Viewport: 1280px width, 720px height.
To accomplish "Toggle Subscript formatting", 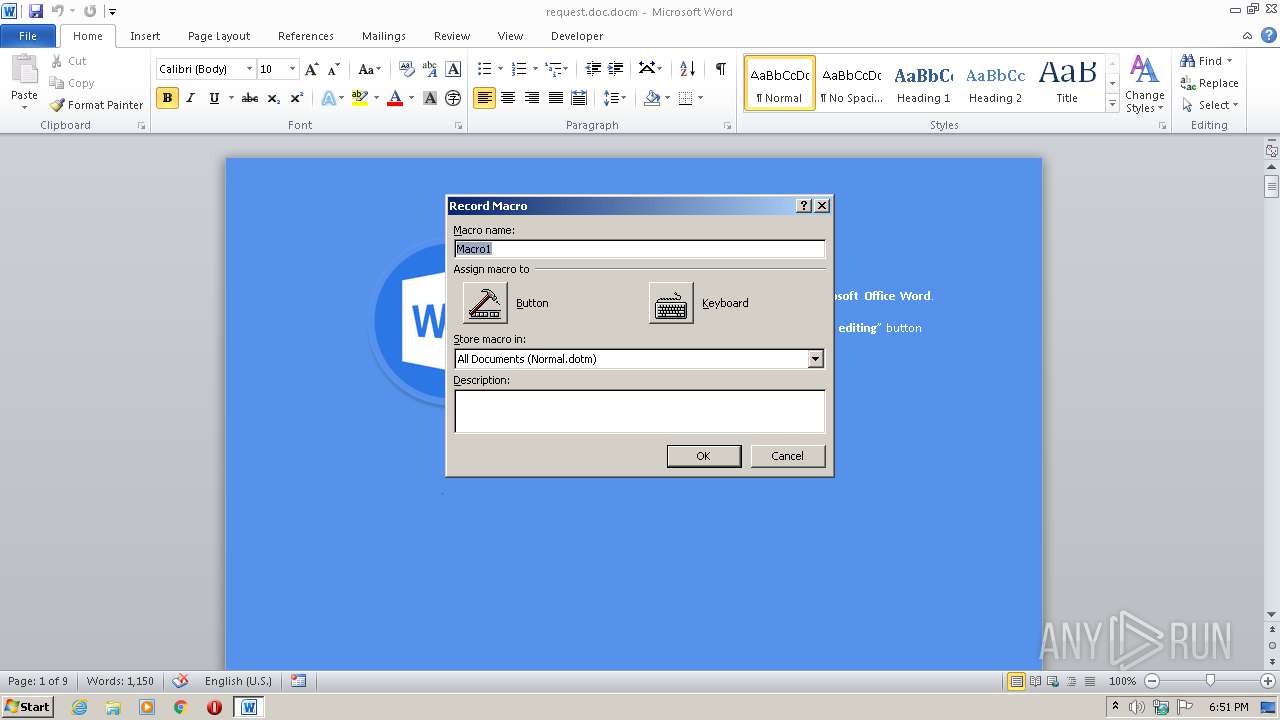I will click(x=274, y=98).
